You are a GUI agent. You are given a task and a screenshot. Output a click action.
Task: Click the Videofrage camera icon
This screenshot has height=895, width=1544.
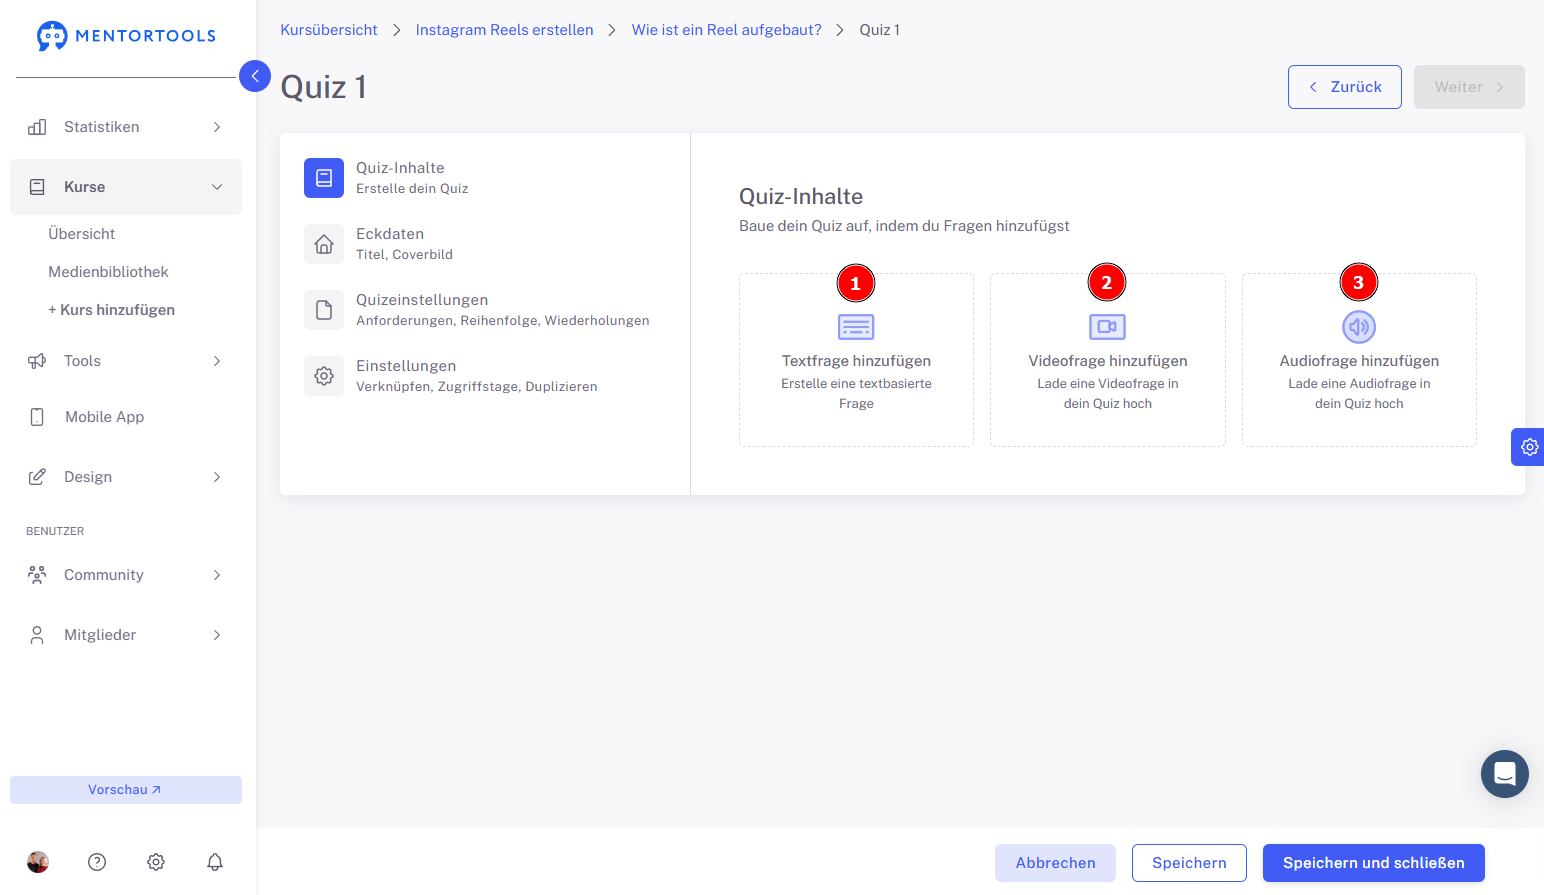1107,327
